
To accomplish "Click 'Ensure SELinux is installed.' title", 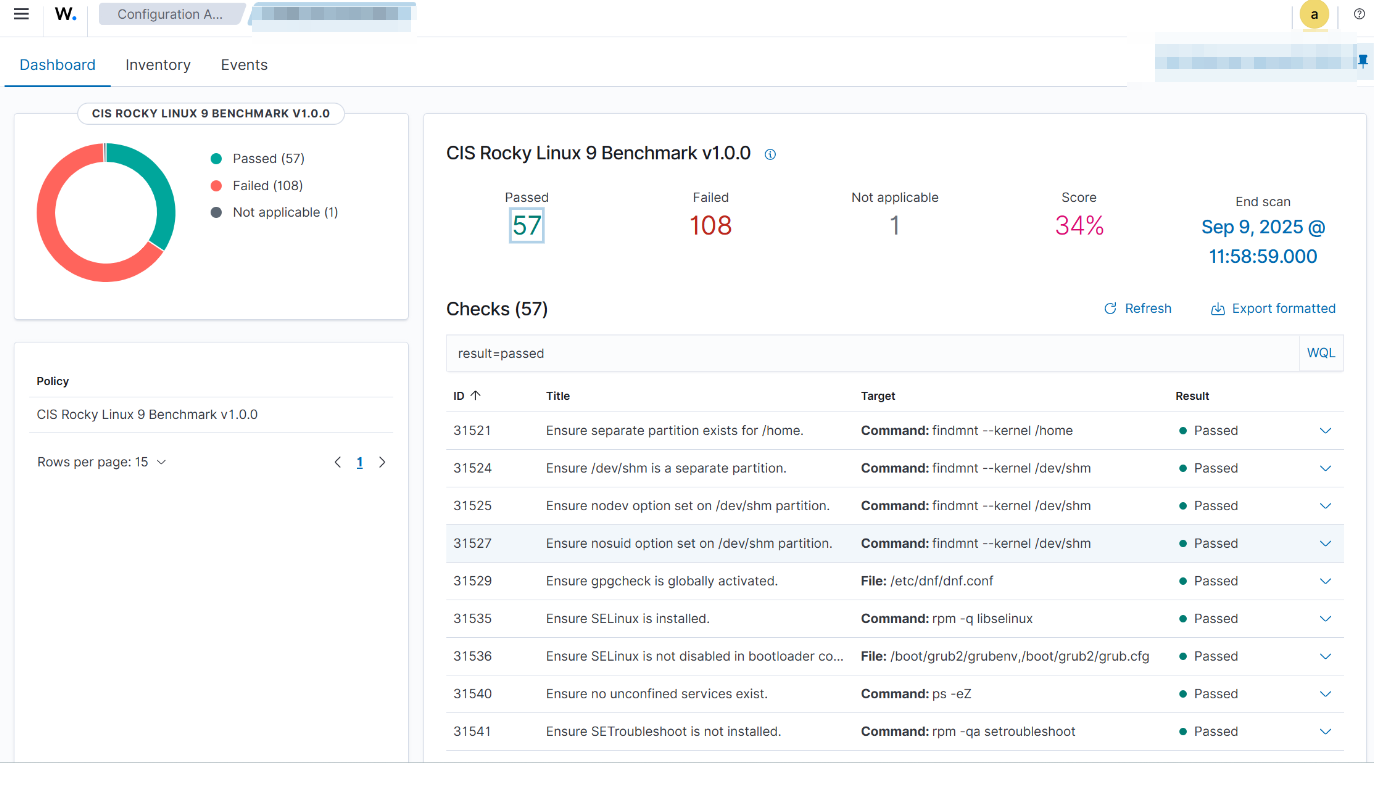I will coord(628,619).
